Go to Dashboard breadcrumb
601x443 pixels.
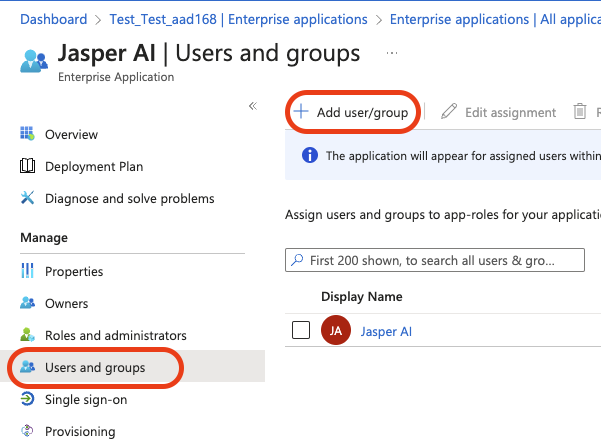[53, 19]
